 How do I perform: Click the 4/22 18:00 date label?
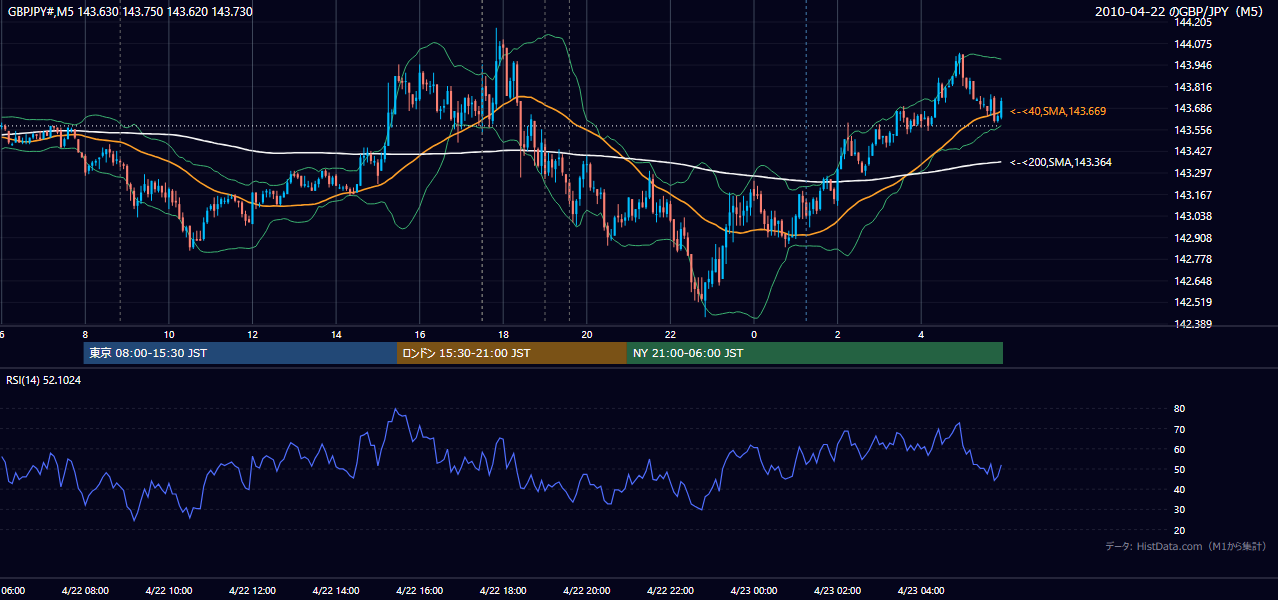[x=503, y=591]
